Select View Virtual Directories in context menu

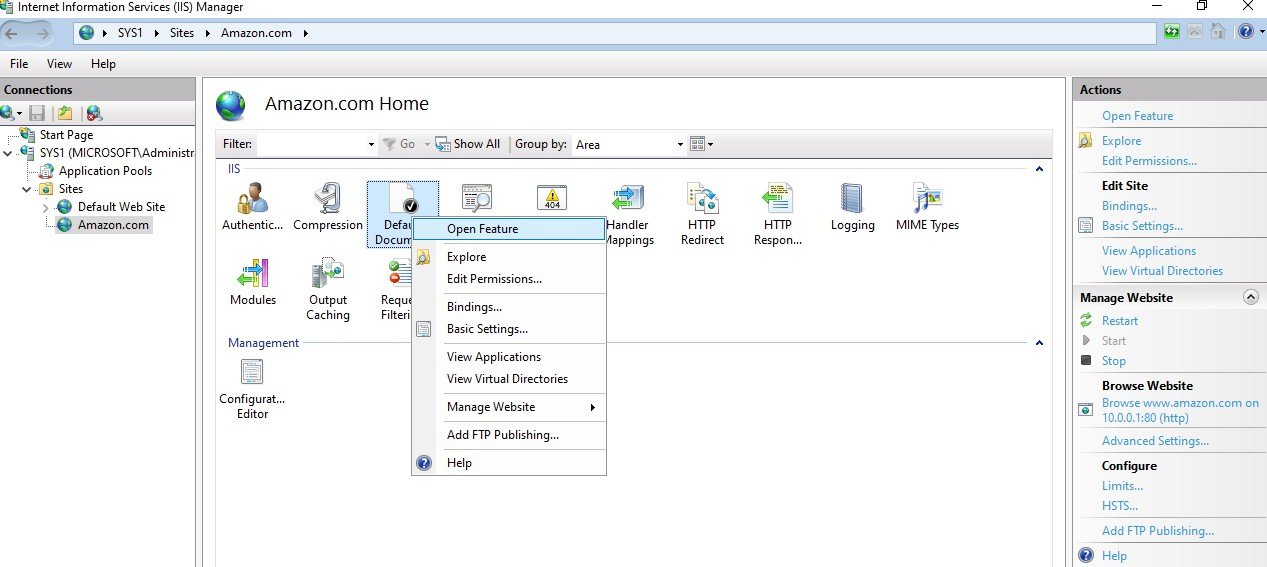(x=508, y=379)
